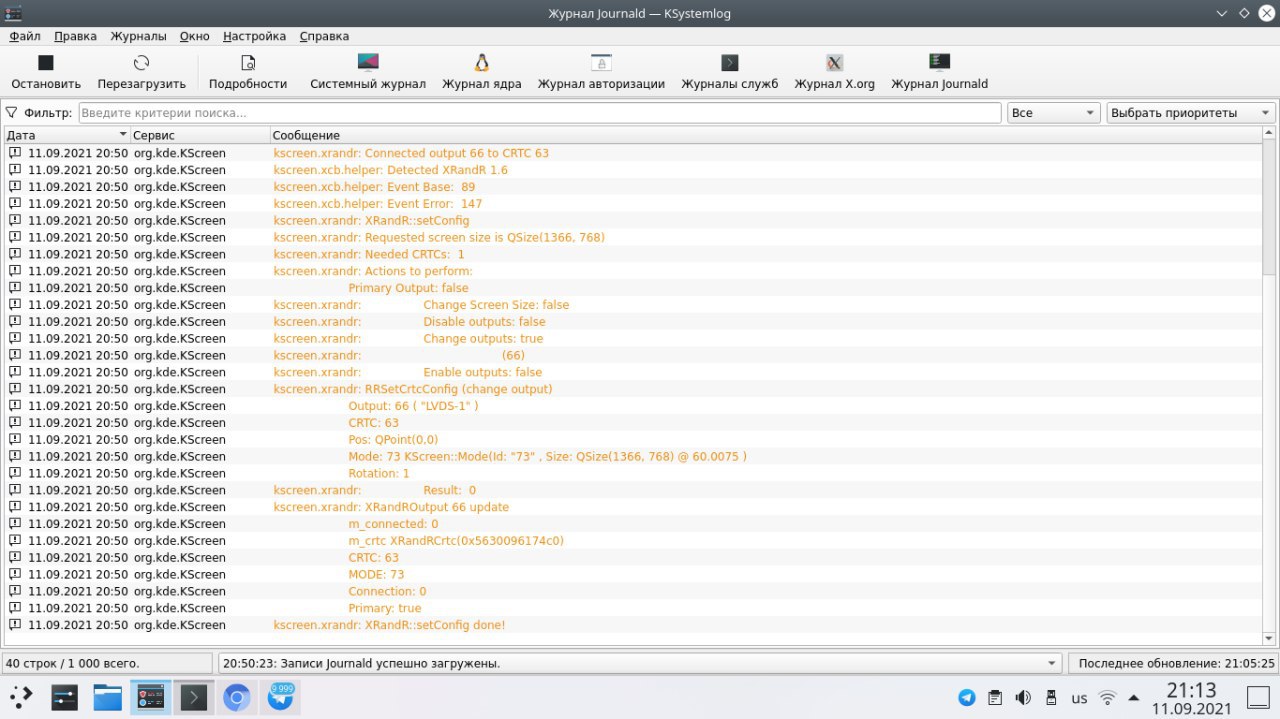Select row 'Connected output 66 to CRTC 63'

pos(633,153)
